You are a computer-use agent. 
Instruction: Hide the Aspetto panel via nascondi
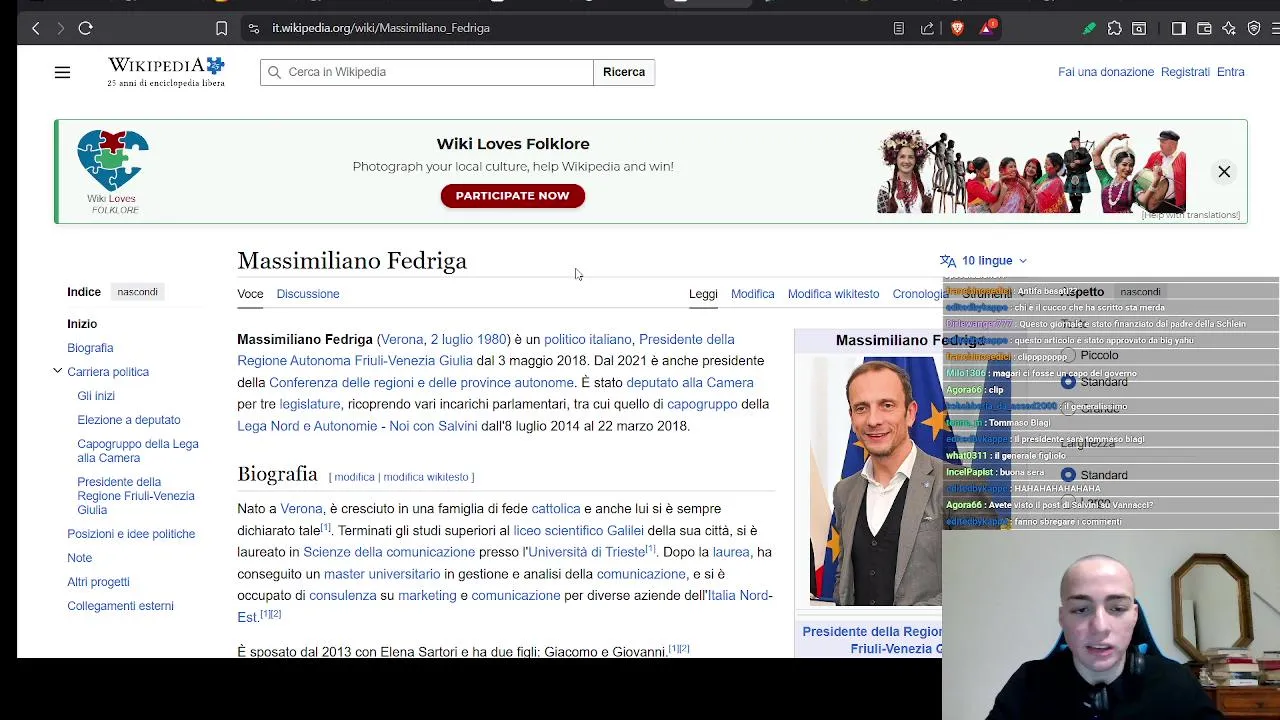(1140, 292)
